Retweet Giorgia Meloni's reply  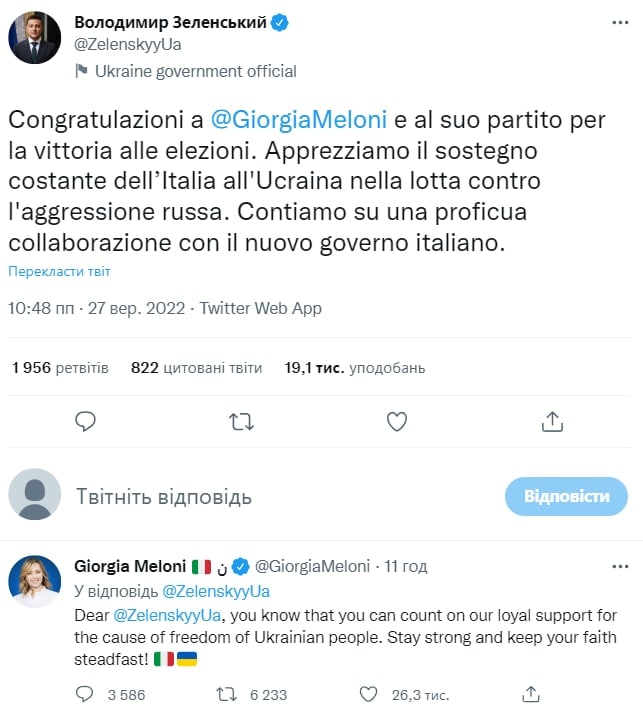(229, 693)
